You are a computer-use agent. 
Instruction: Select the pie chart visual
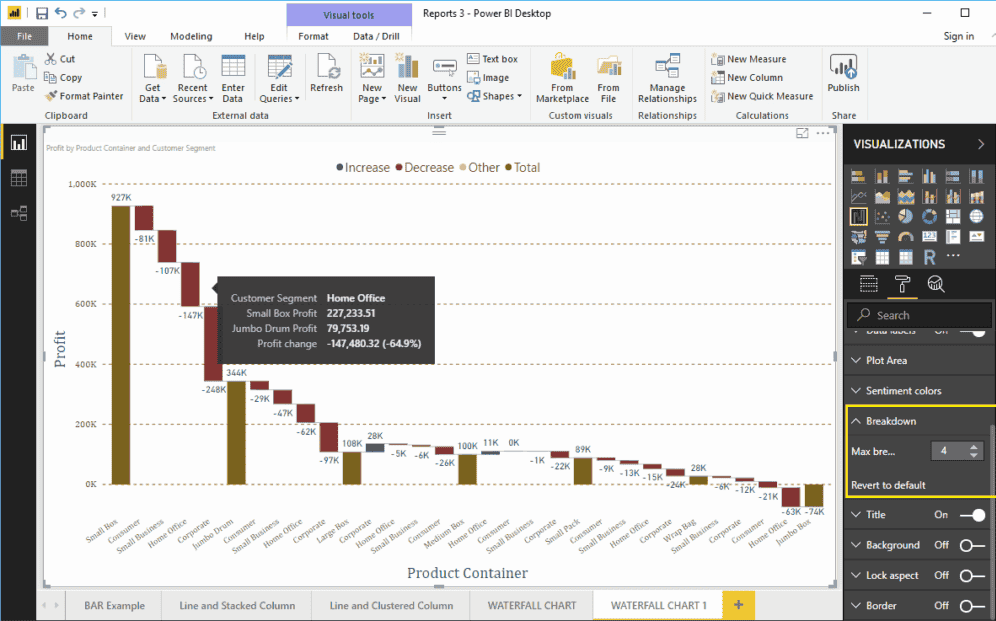[906, 217]
